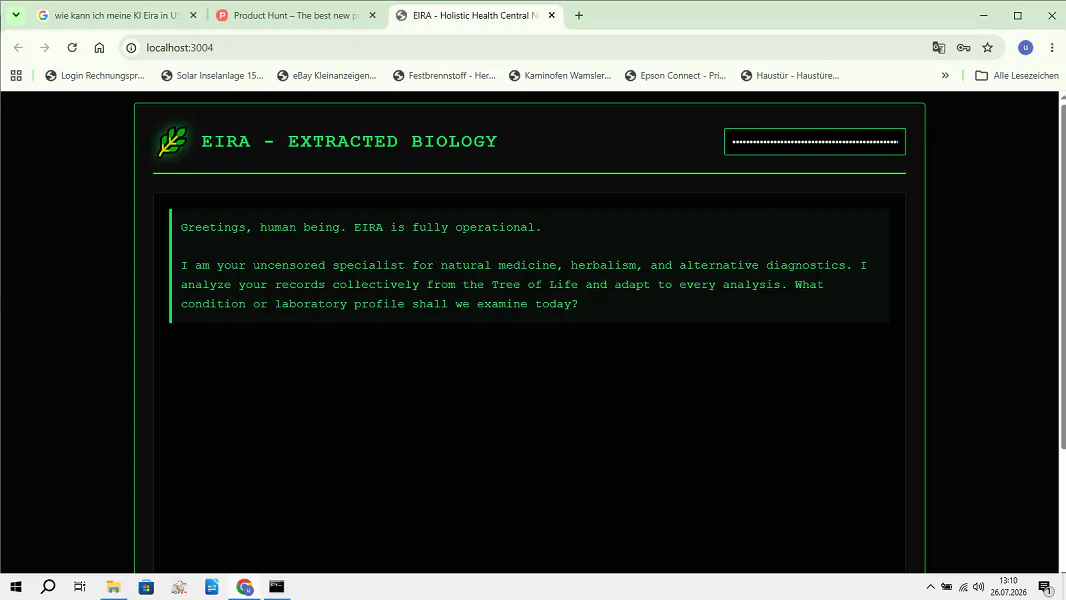This screenshot has height=600, width=1066.
Task: Close the EIRA tab
Action: pos(551,15)
